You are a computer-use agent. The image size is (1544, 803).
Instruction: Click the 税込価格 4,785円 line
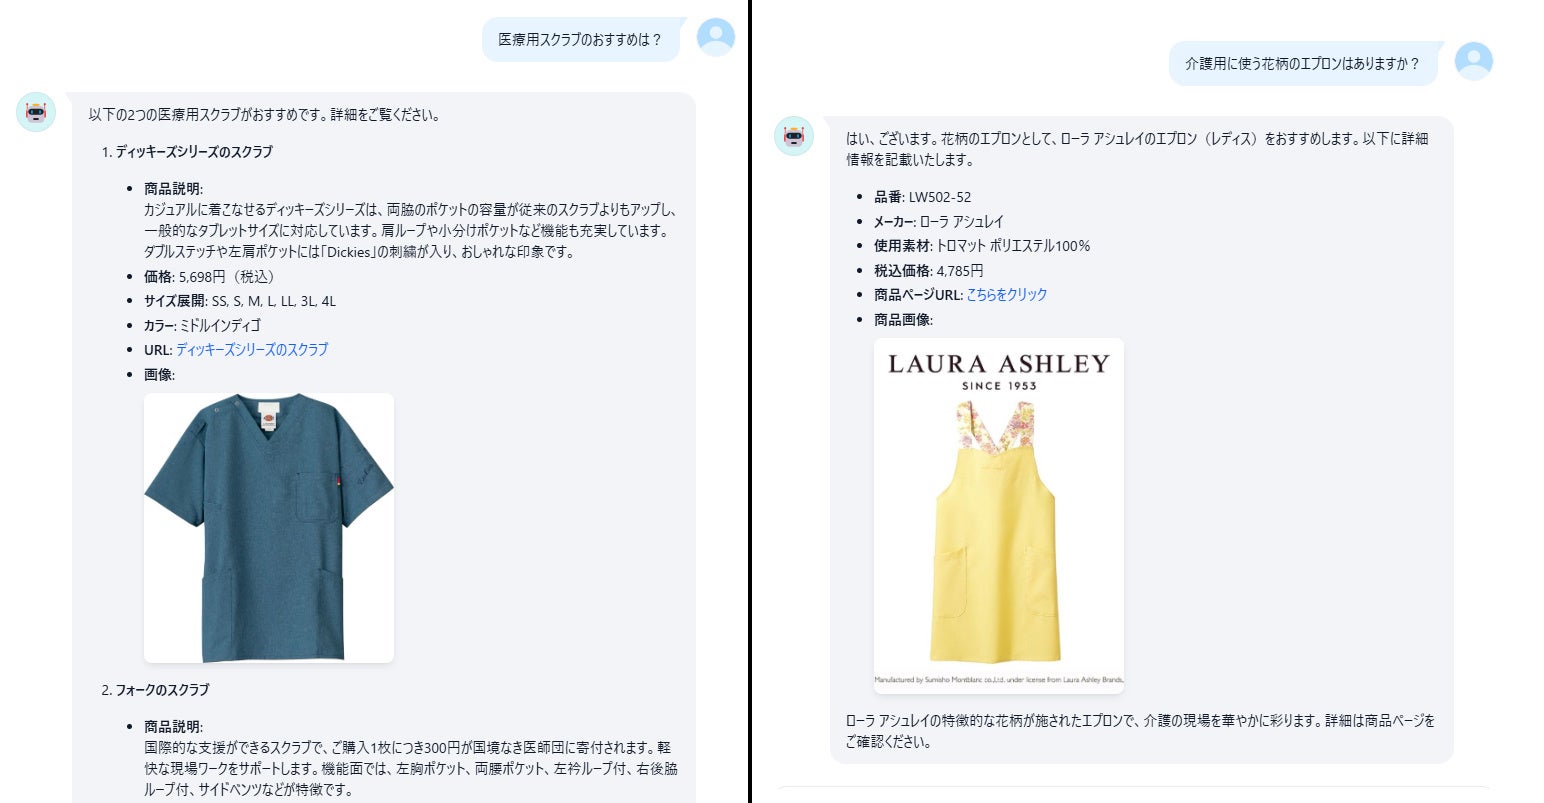928,270
